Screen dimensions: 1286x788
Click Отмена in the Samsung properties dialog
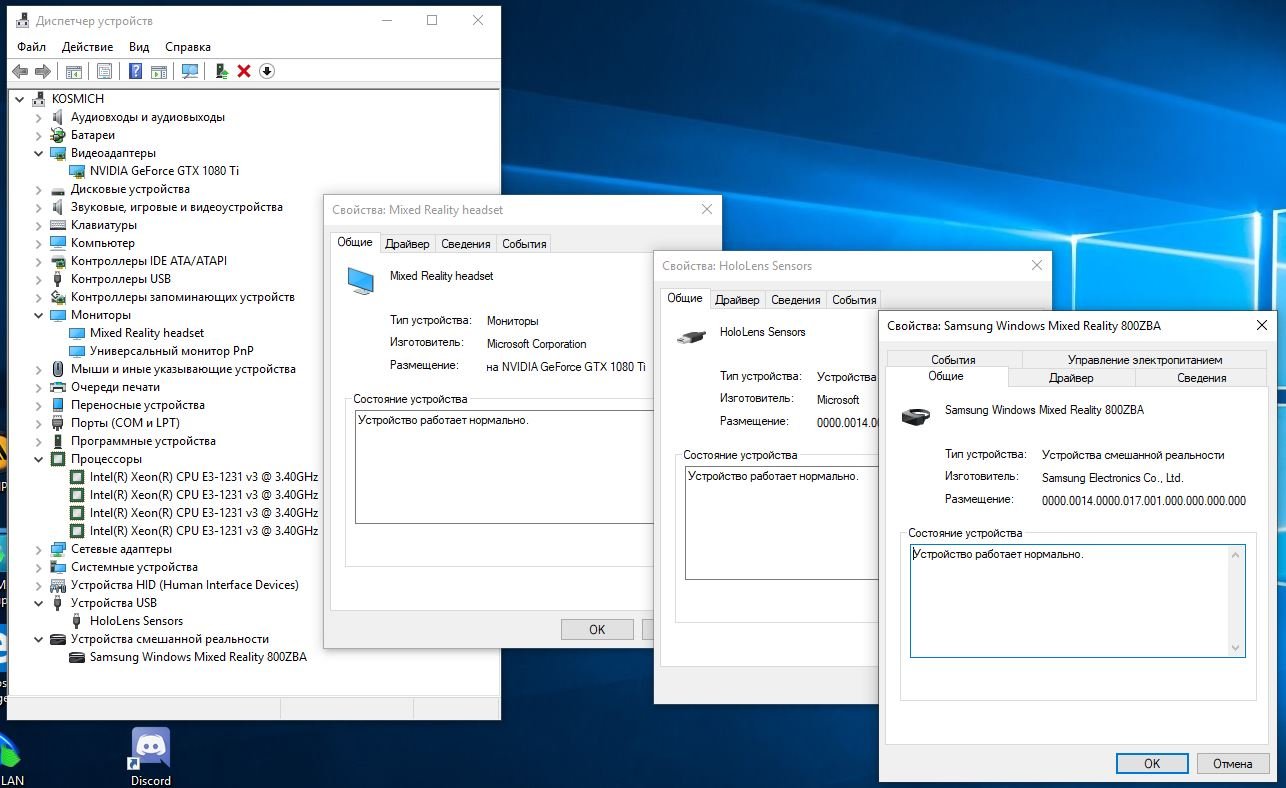tap(1232, 763)
